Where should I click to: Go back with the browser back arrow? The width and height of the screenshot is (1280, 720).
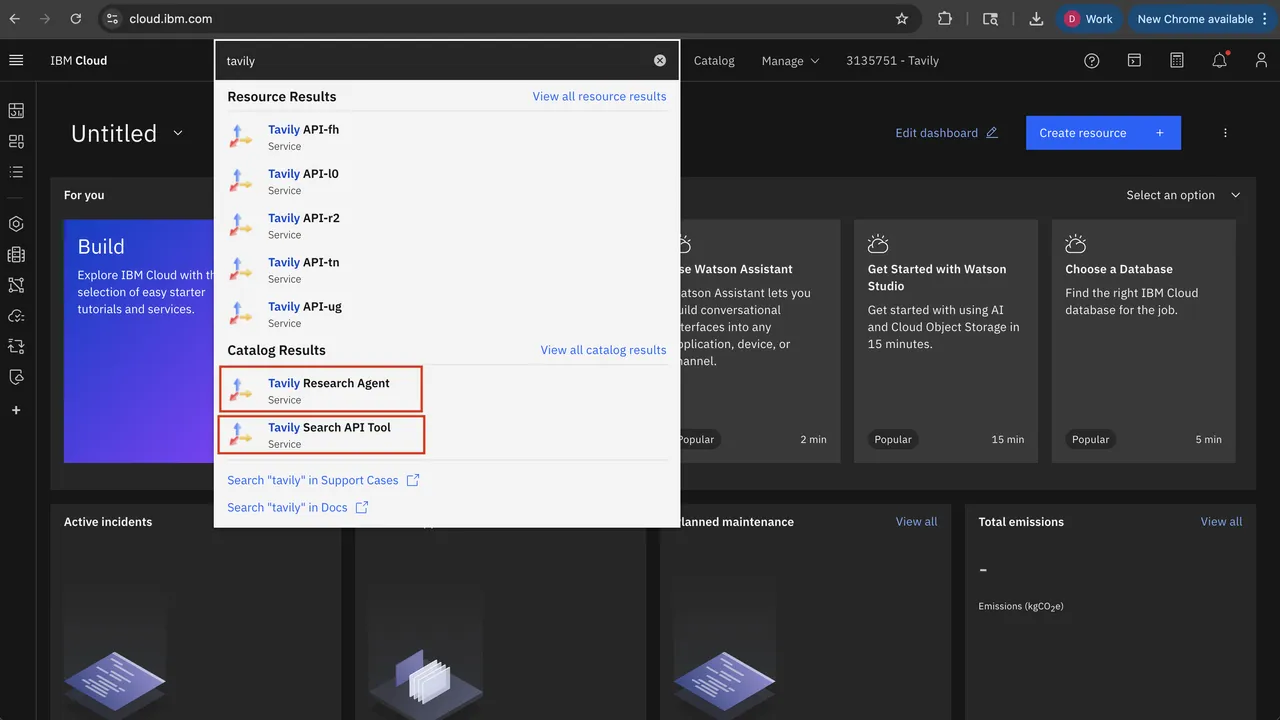click(x=14, y=18)
